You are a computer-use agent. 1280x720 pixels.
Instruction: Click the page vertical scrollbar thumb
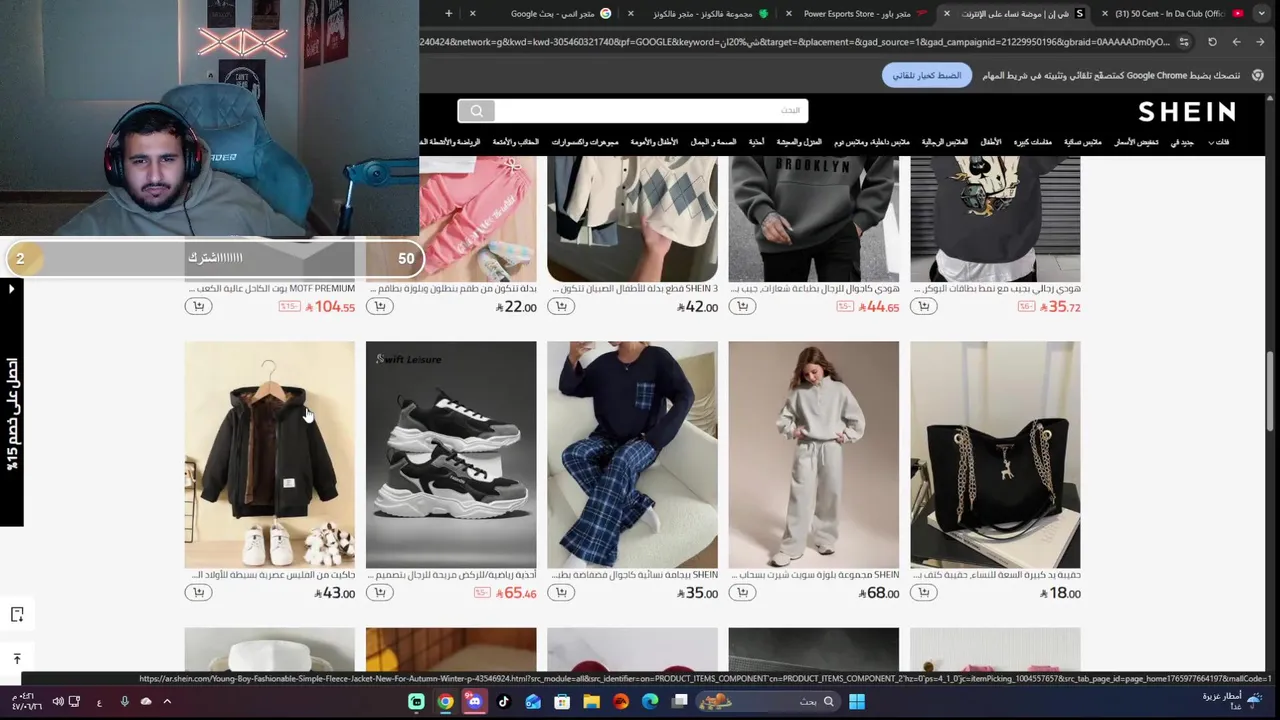click(x=1271, y=392)
